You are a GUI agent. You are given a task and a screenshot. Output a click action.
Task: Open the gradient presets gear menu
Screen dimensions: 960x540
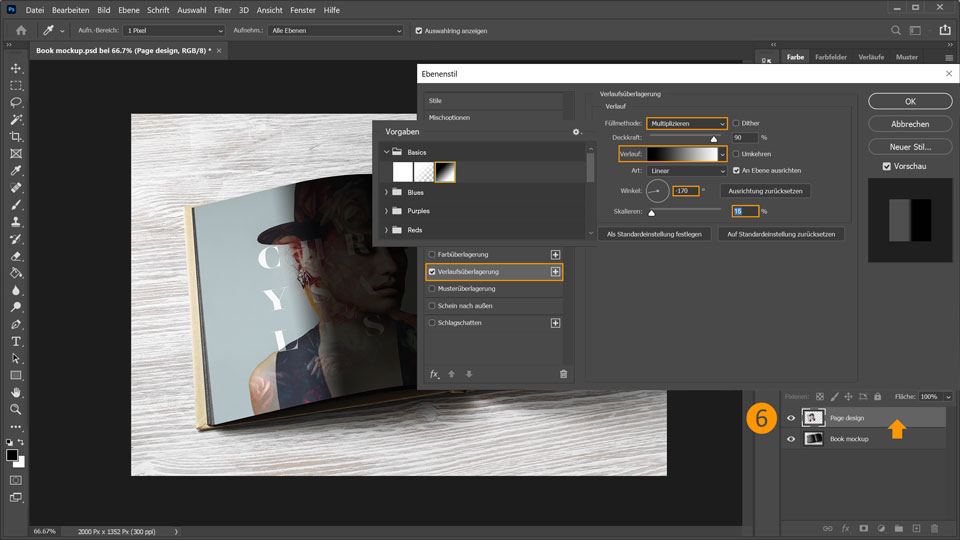pyautogui.click(x=576, y=132)
